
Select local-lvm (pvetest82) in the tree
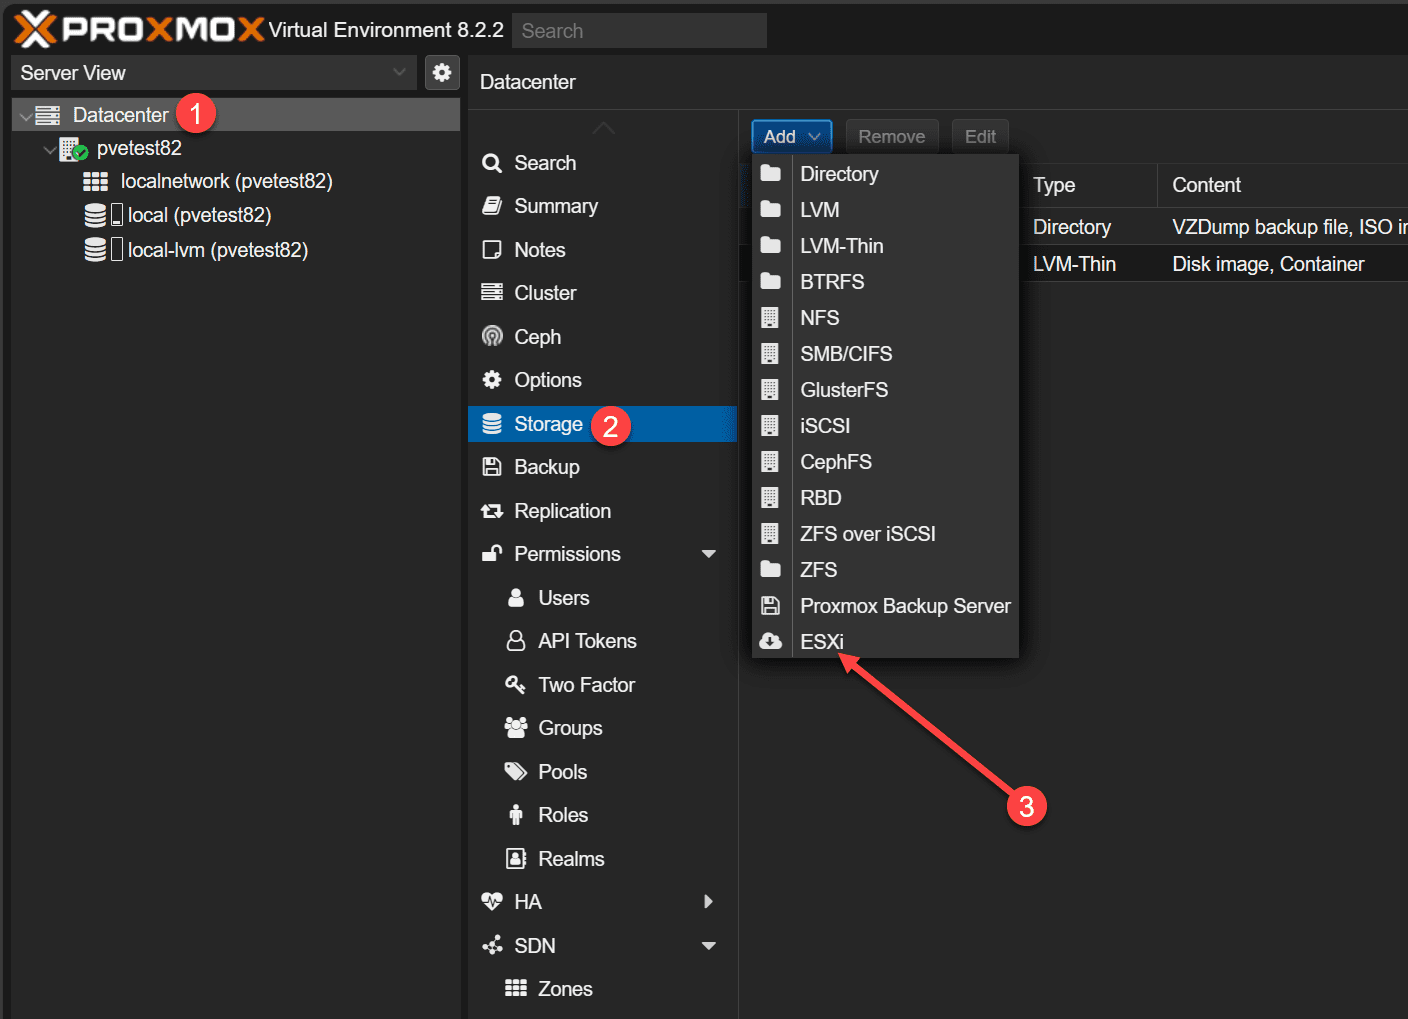pyautogui.click(x=217, y=250)
